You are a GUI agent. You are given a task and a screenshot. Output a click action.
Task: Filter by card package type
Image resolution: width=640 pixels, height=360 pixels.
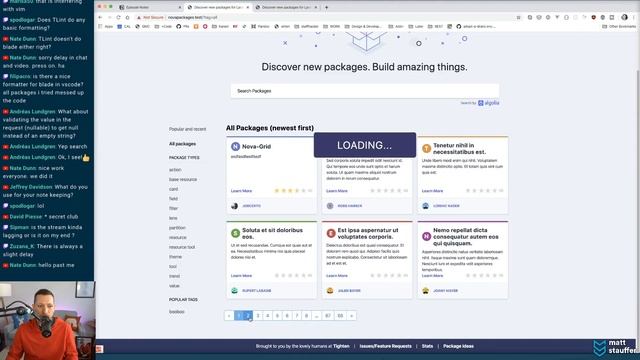173,189
